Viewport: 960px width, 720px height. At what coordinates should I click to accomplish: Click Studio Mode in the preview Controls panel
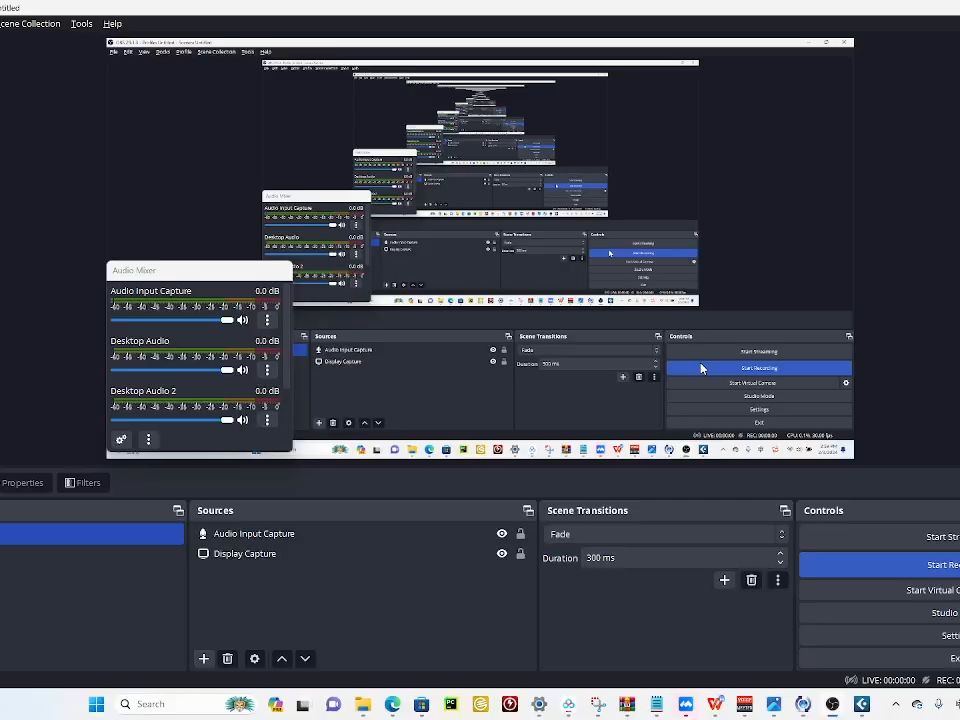(759, 396)
